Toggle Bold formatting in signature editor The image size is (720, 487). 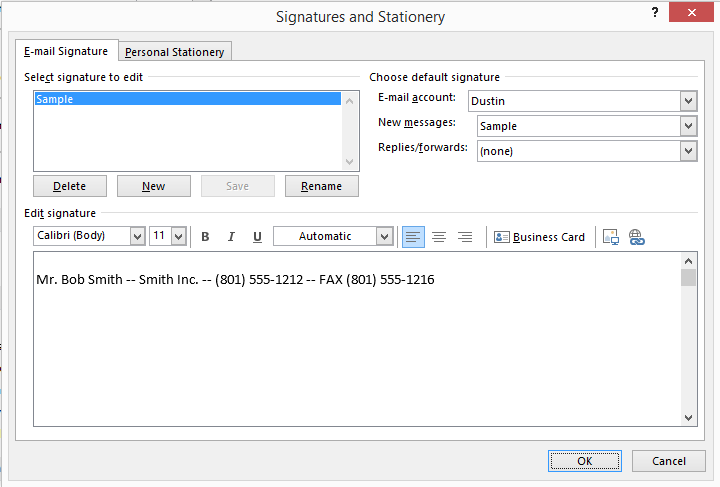(205, 237)
